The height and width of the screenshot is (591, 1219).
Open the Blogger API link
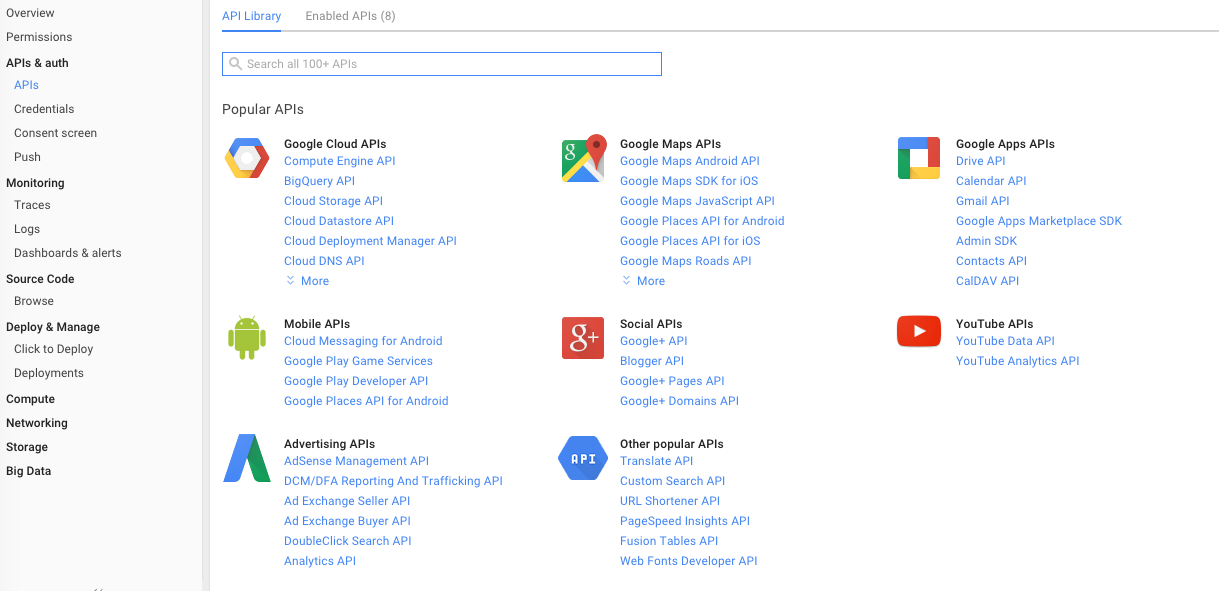tap(652, 361)
